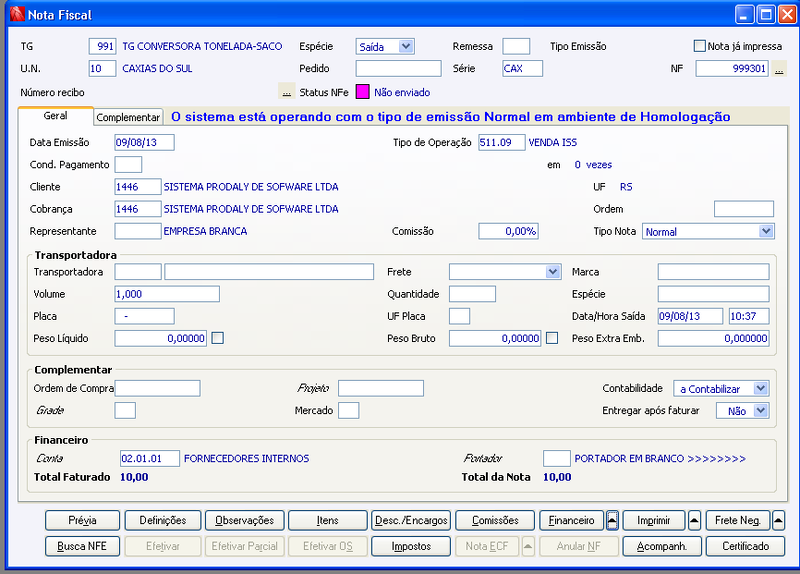This screenshot has height=574, width=800.
Task: Focus the Projeto input field
Action: [381, 388]
